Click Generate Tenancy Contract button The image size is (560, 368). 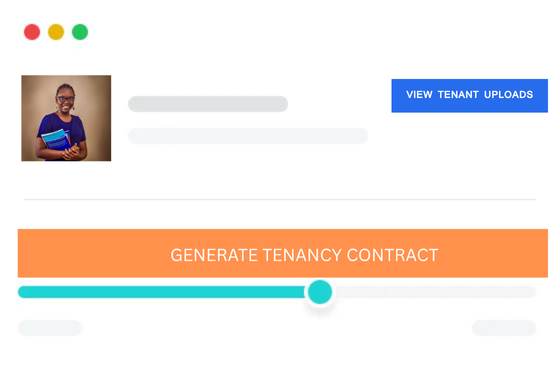click(283, 253)
